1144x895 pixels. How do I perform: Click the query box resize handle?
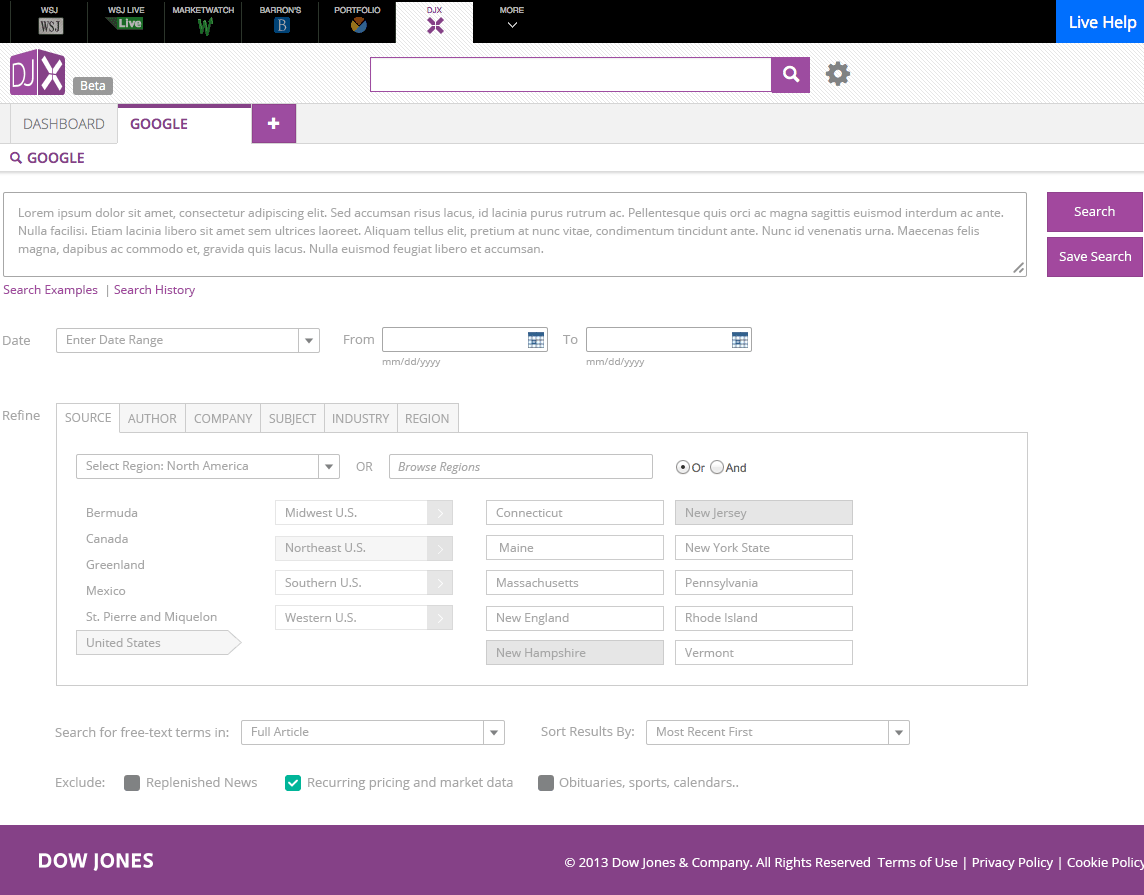tap(1019, 268)
